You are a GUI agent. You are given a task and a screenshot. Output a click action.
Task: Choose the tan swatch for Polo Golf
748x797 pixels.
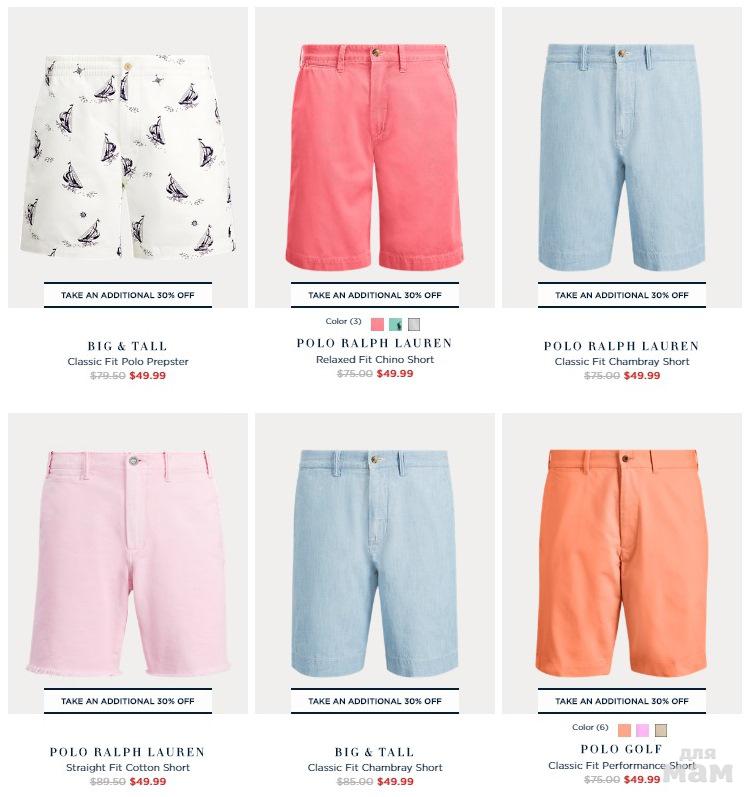coord(661,730)
